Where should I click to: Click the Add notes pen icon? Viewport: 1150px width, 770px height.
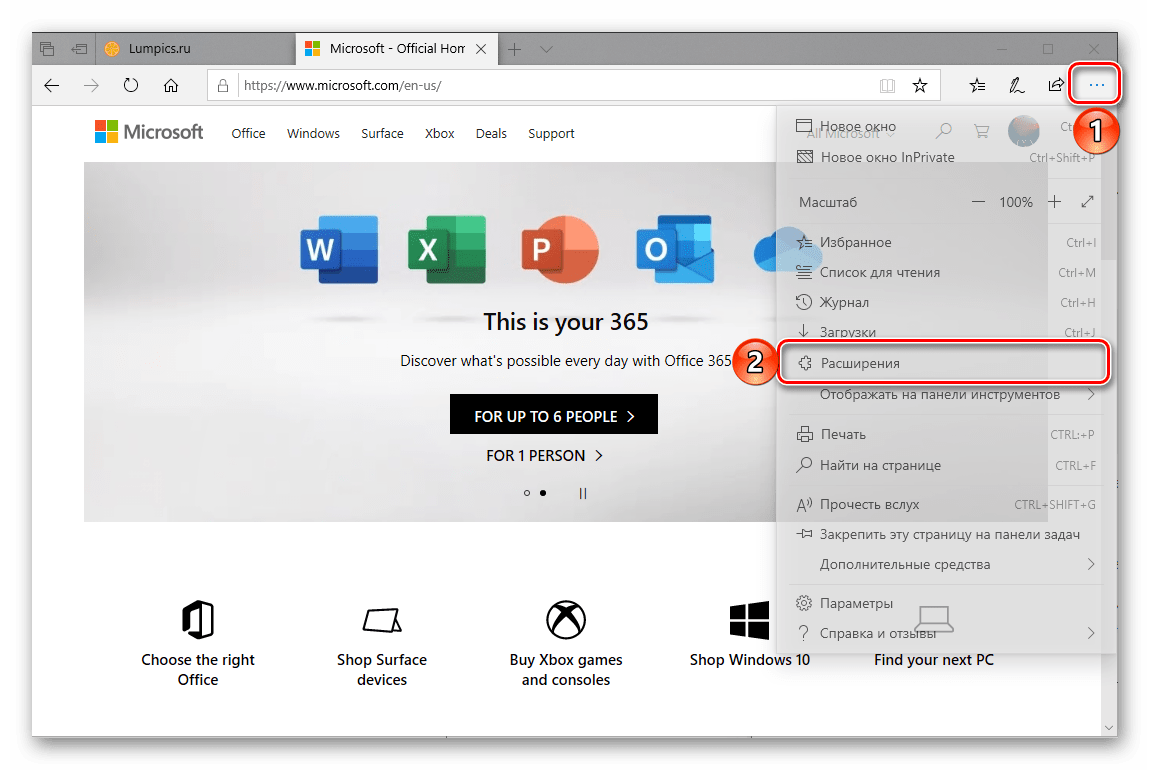(x=1016, y=86)
